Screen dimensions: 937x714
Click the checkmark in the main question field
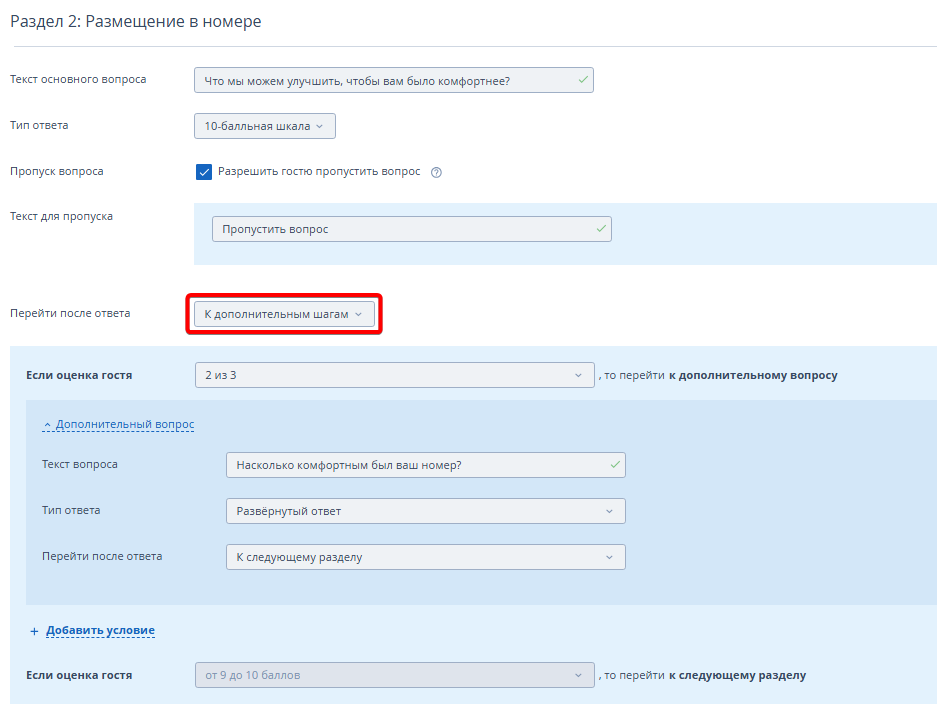pos(582,80)
